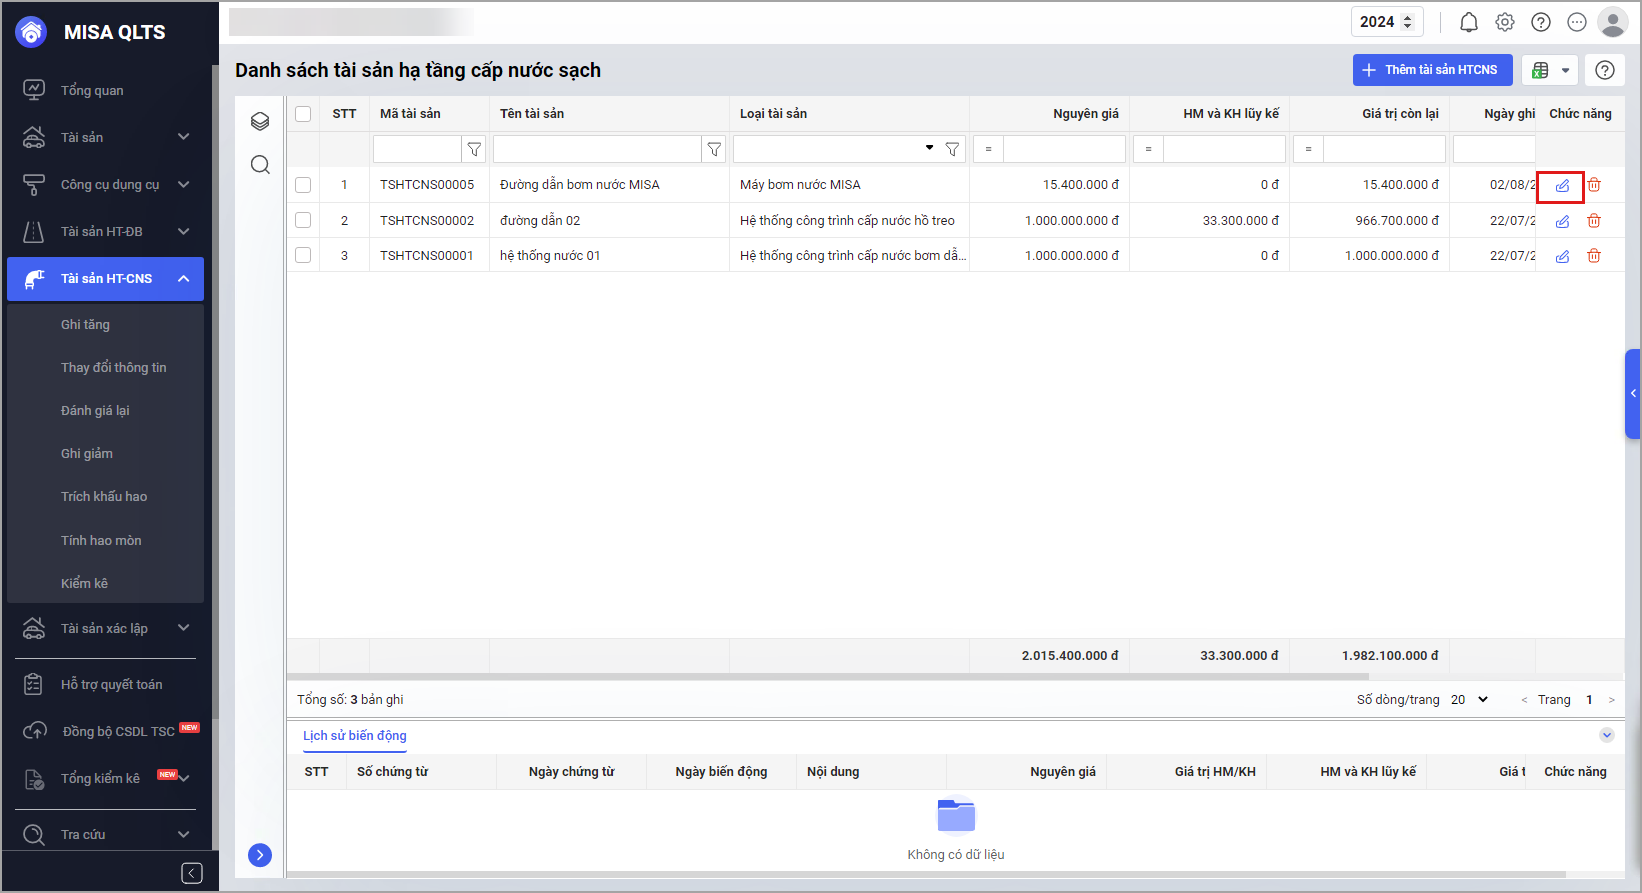1642x893 pixels.
Task: Open the notifications bell
Action: 1468,22
